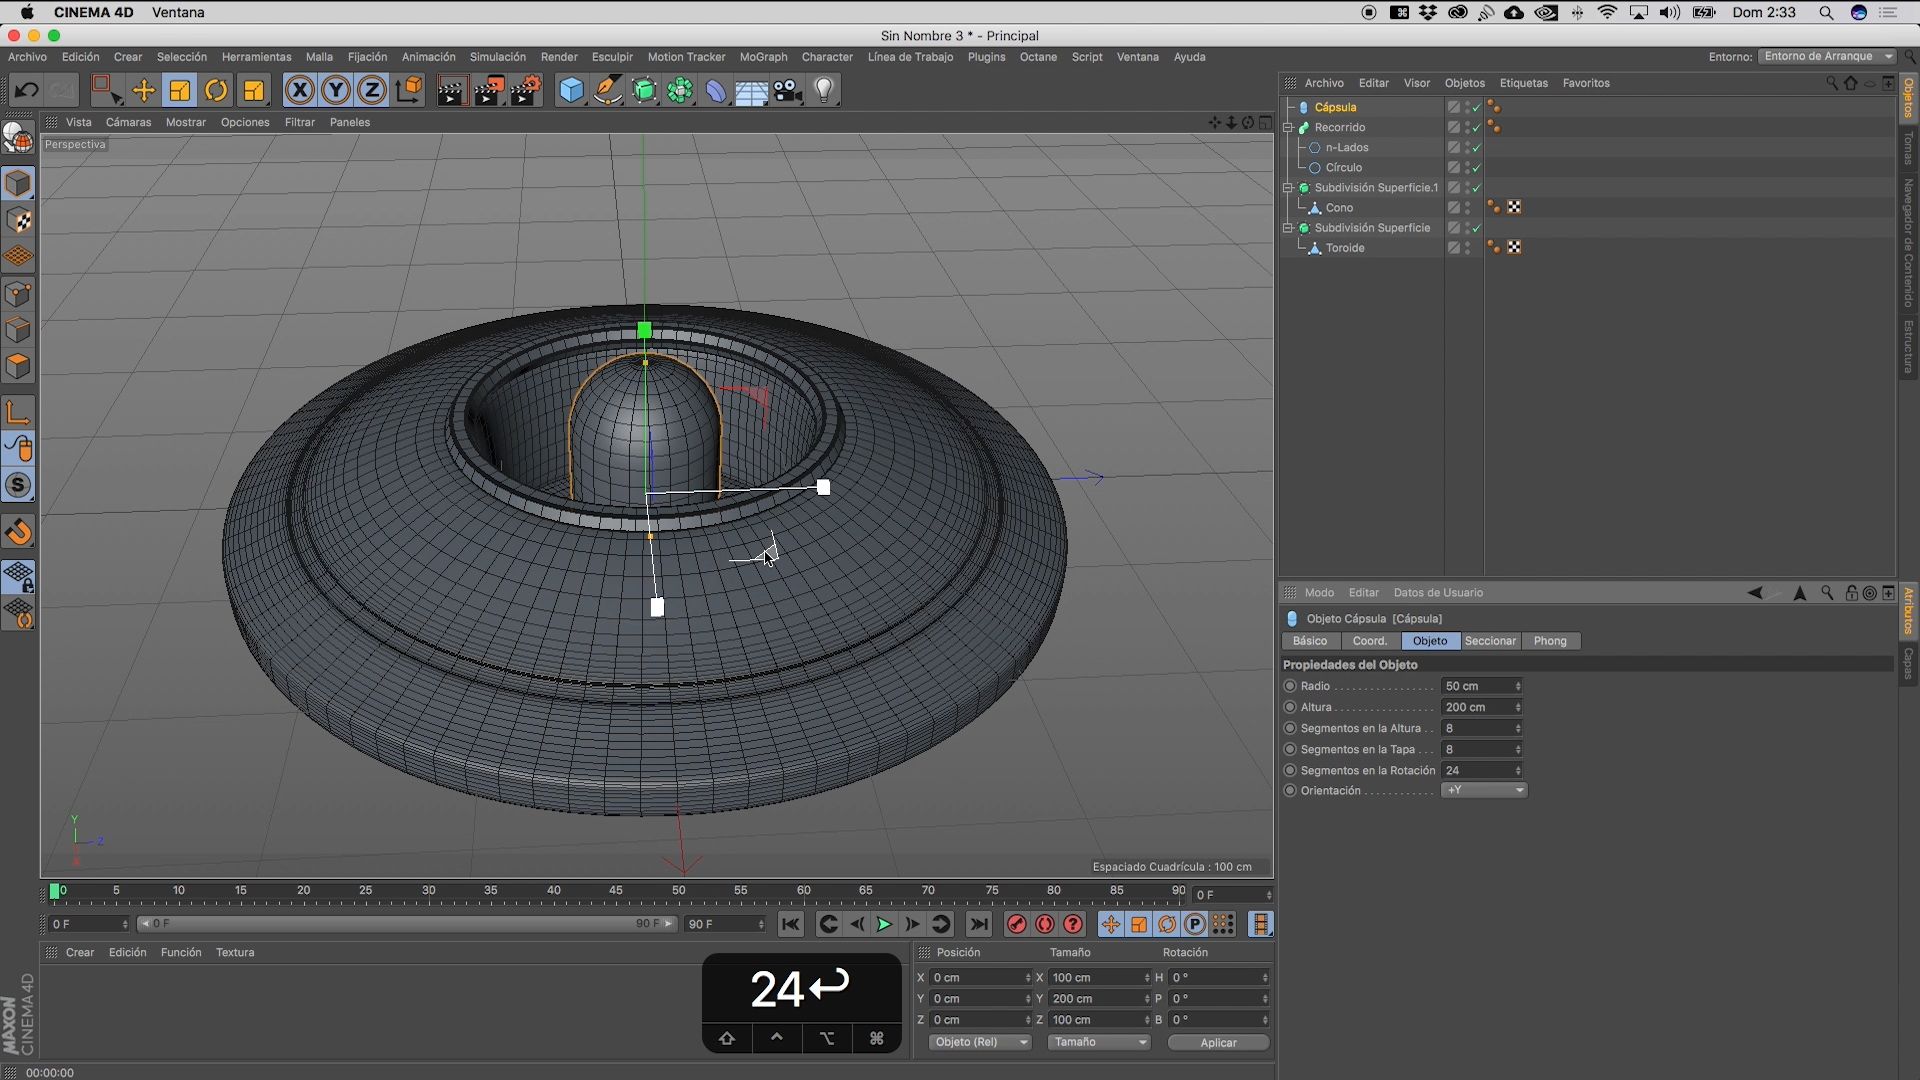Open the viewport Cámaras menu
This screenshot has width=1920, height=1080.
click(128, 122)
